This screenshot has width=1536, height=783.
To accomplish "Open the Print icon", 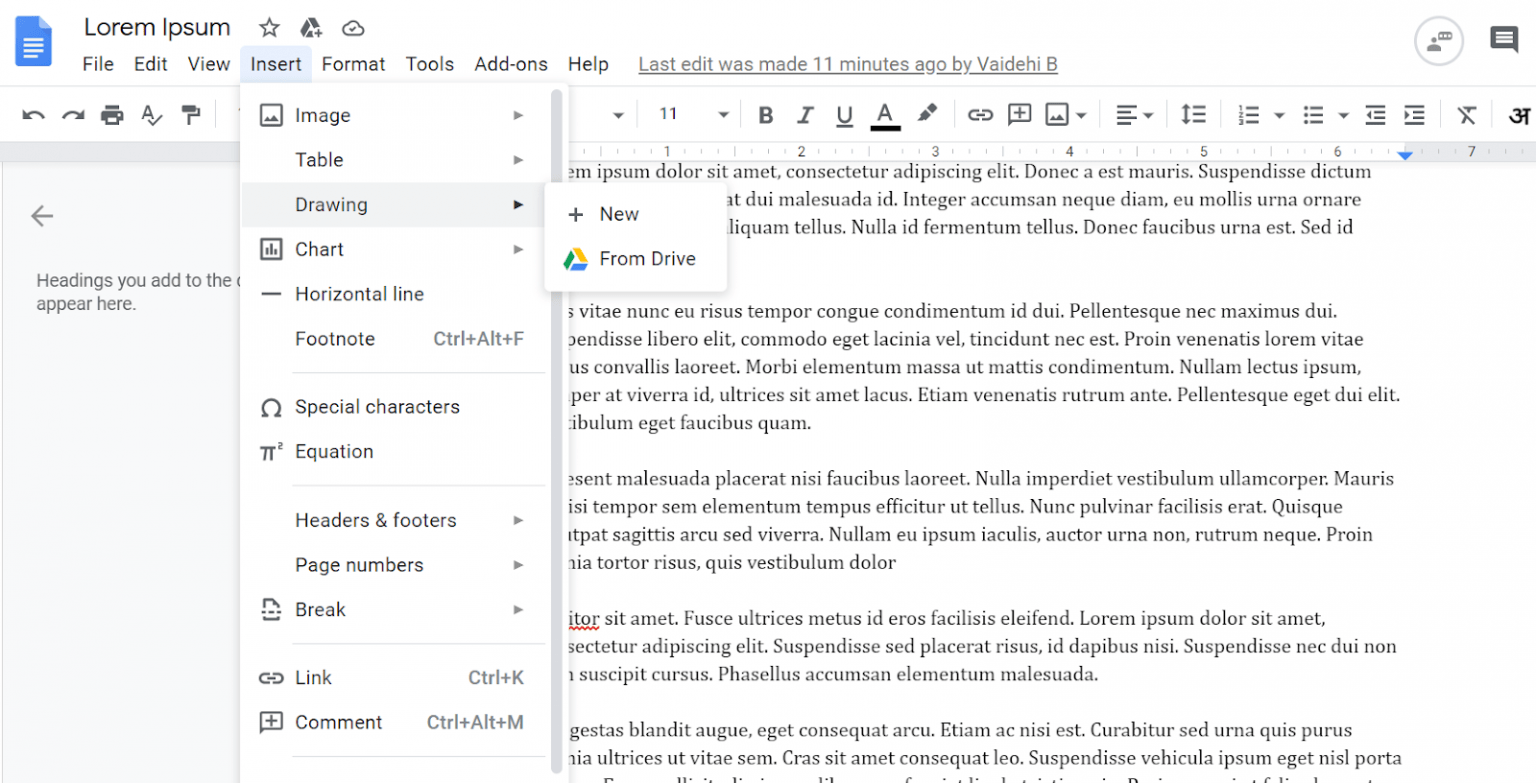I will (112, 114).
